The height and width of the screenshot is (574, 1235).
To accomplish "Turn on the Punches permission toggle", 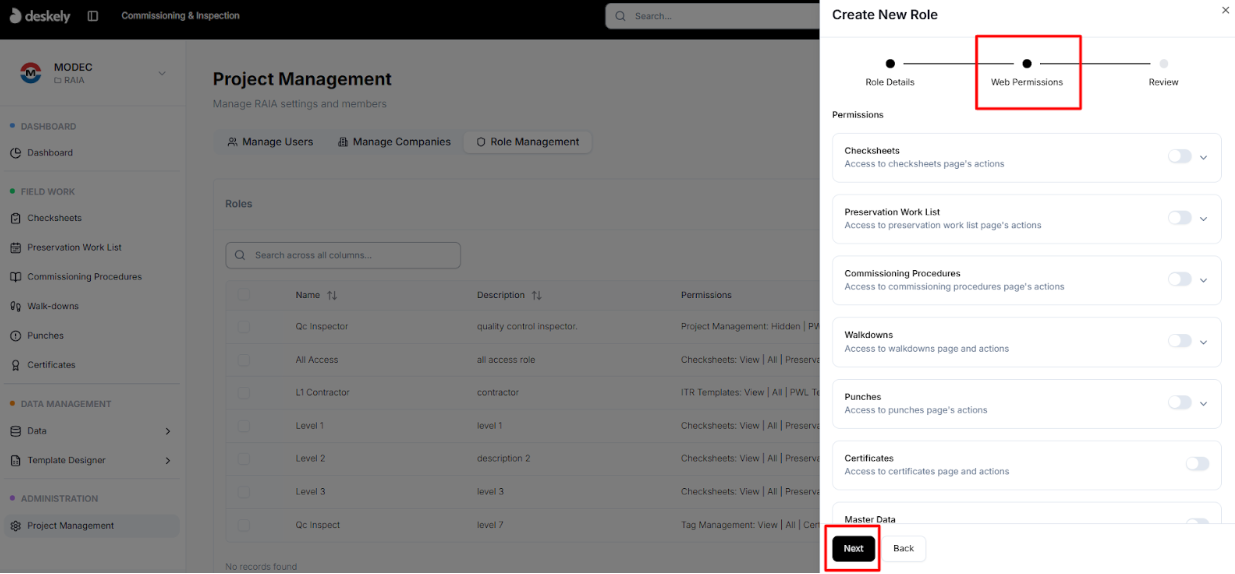I will [1180, 403].
